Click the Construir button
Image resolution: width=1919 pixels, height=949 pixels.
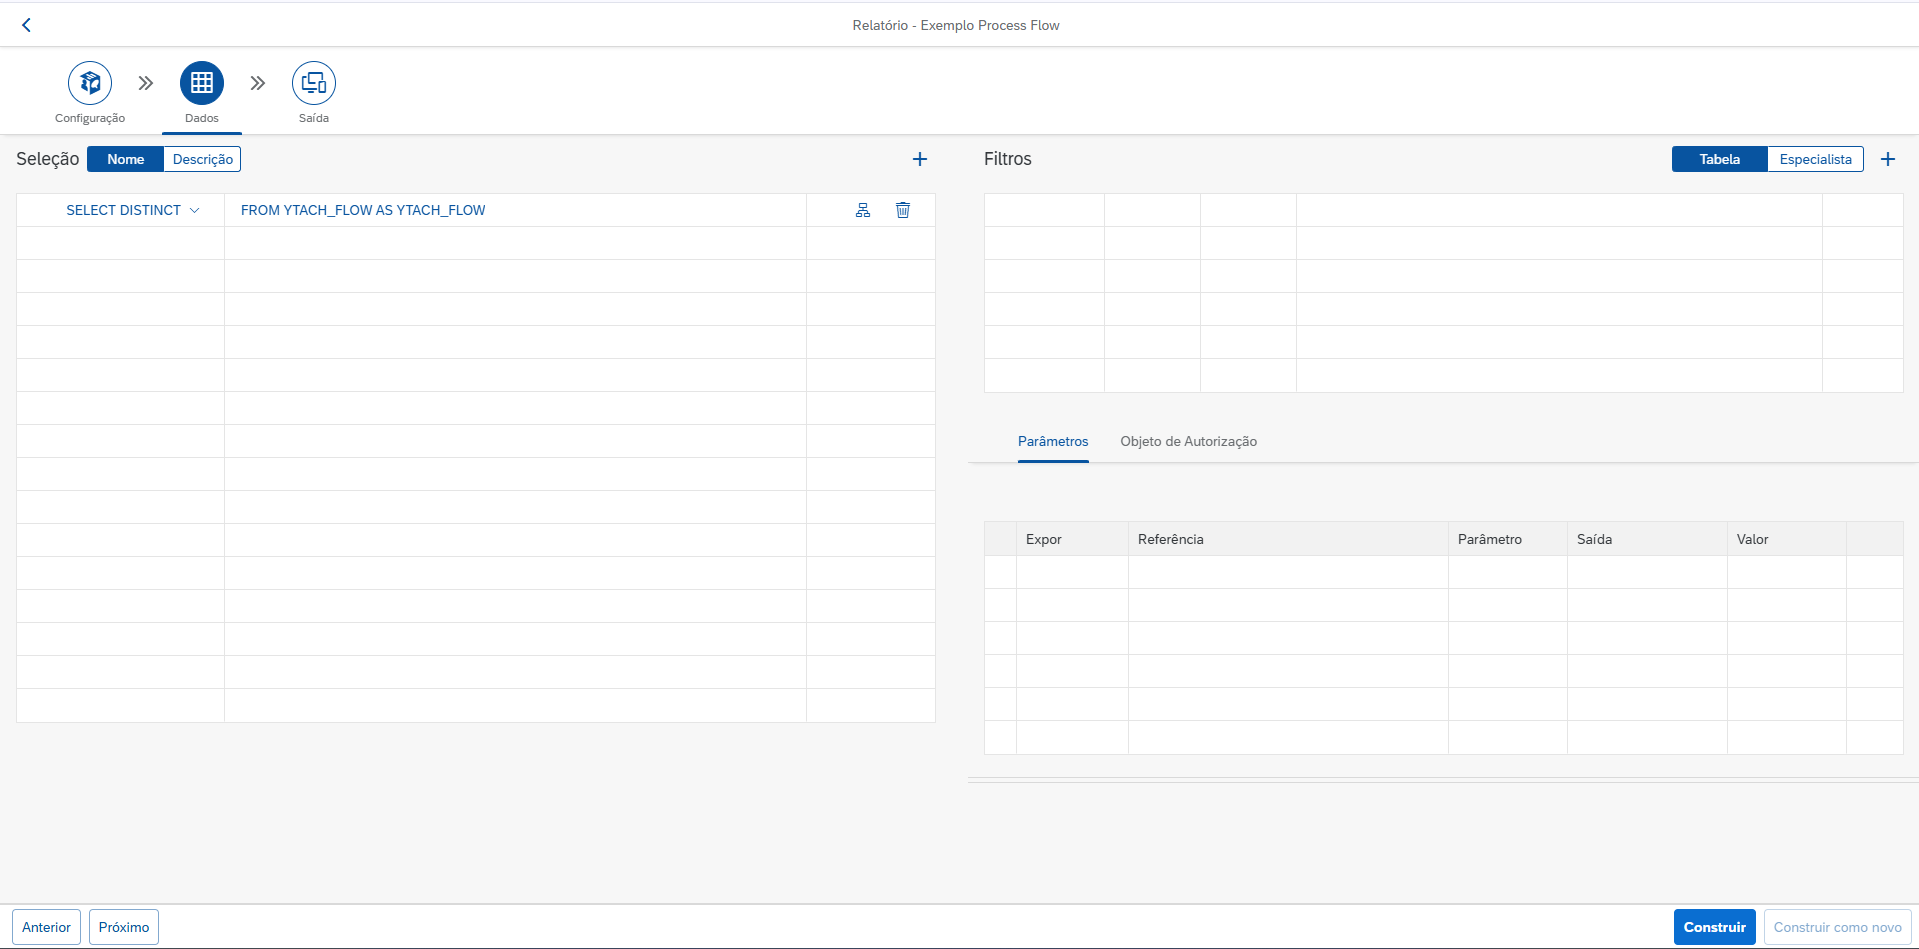[1715, 927]
